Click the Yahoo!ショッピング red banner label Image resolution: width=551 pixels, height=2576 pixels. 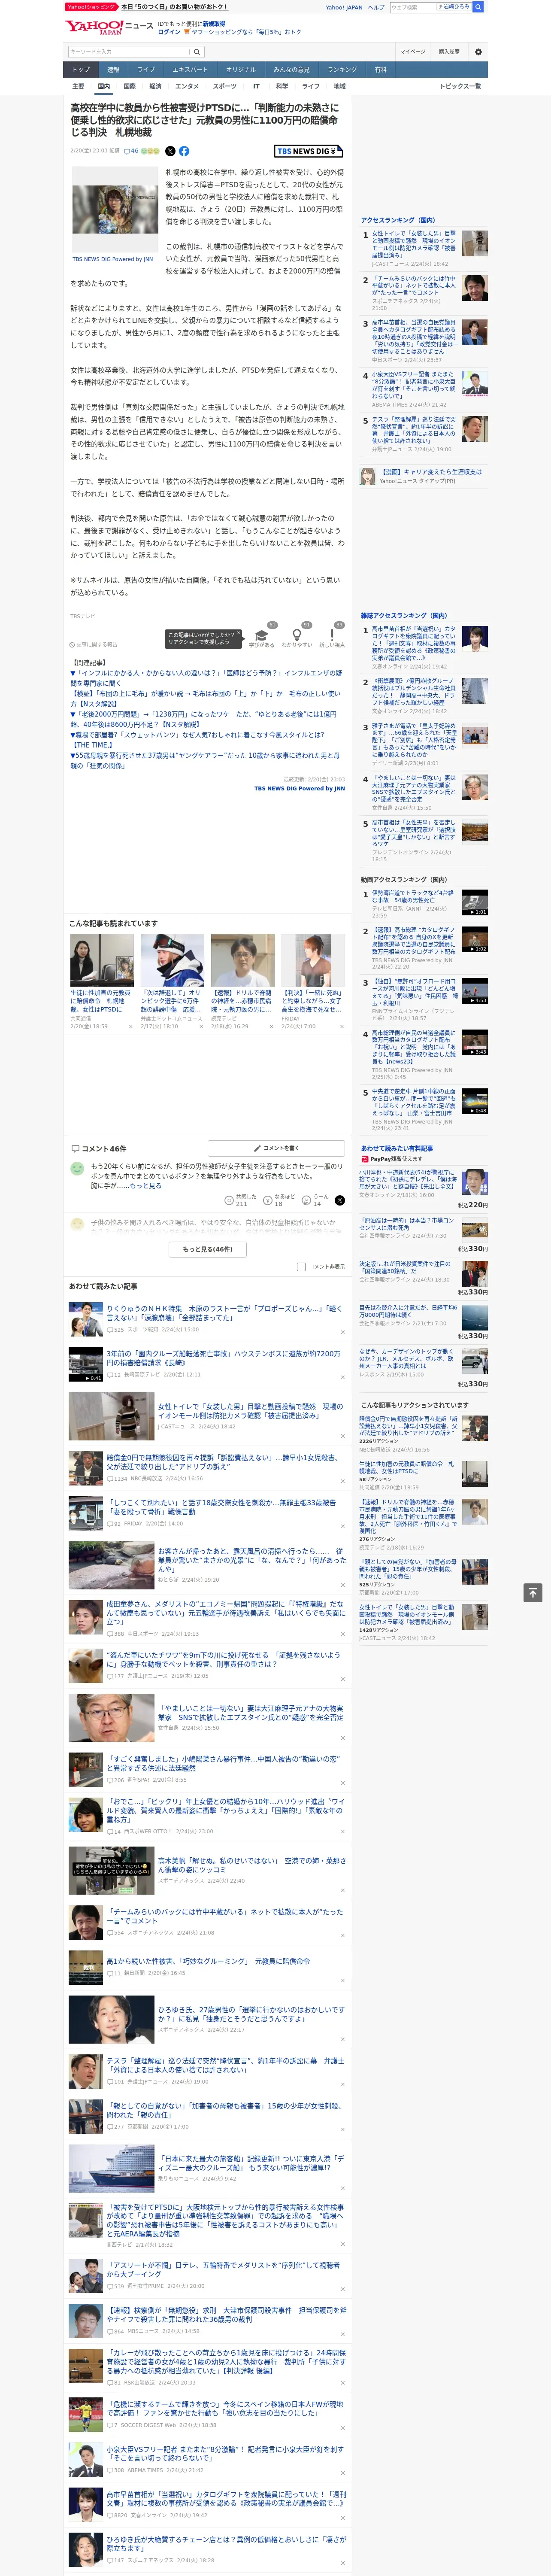(91, 6)
